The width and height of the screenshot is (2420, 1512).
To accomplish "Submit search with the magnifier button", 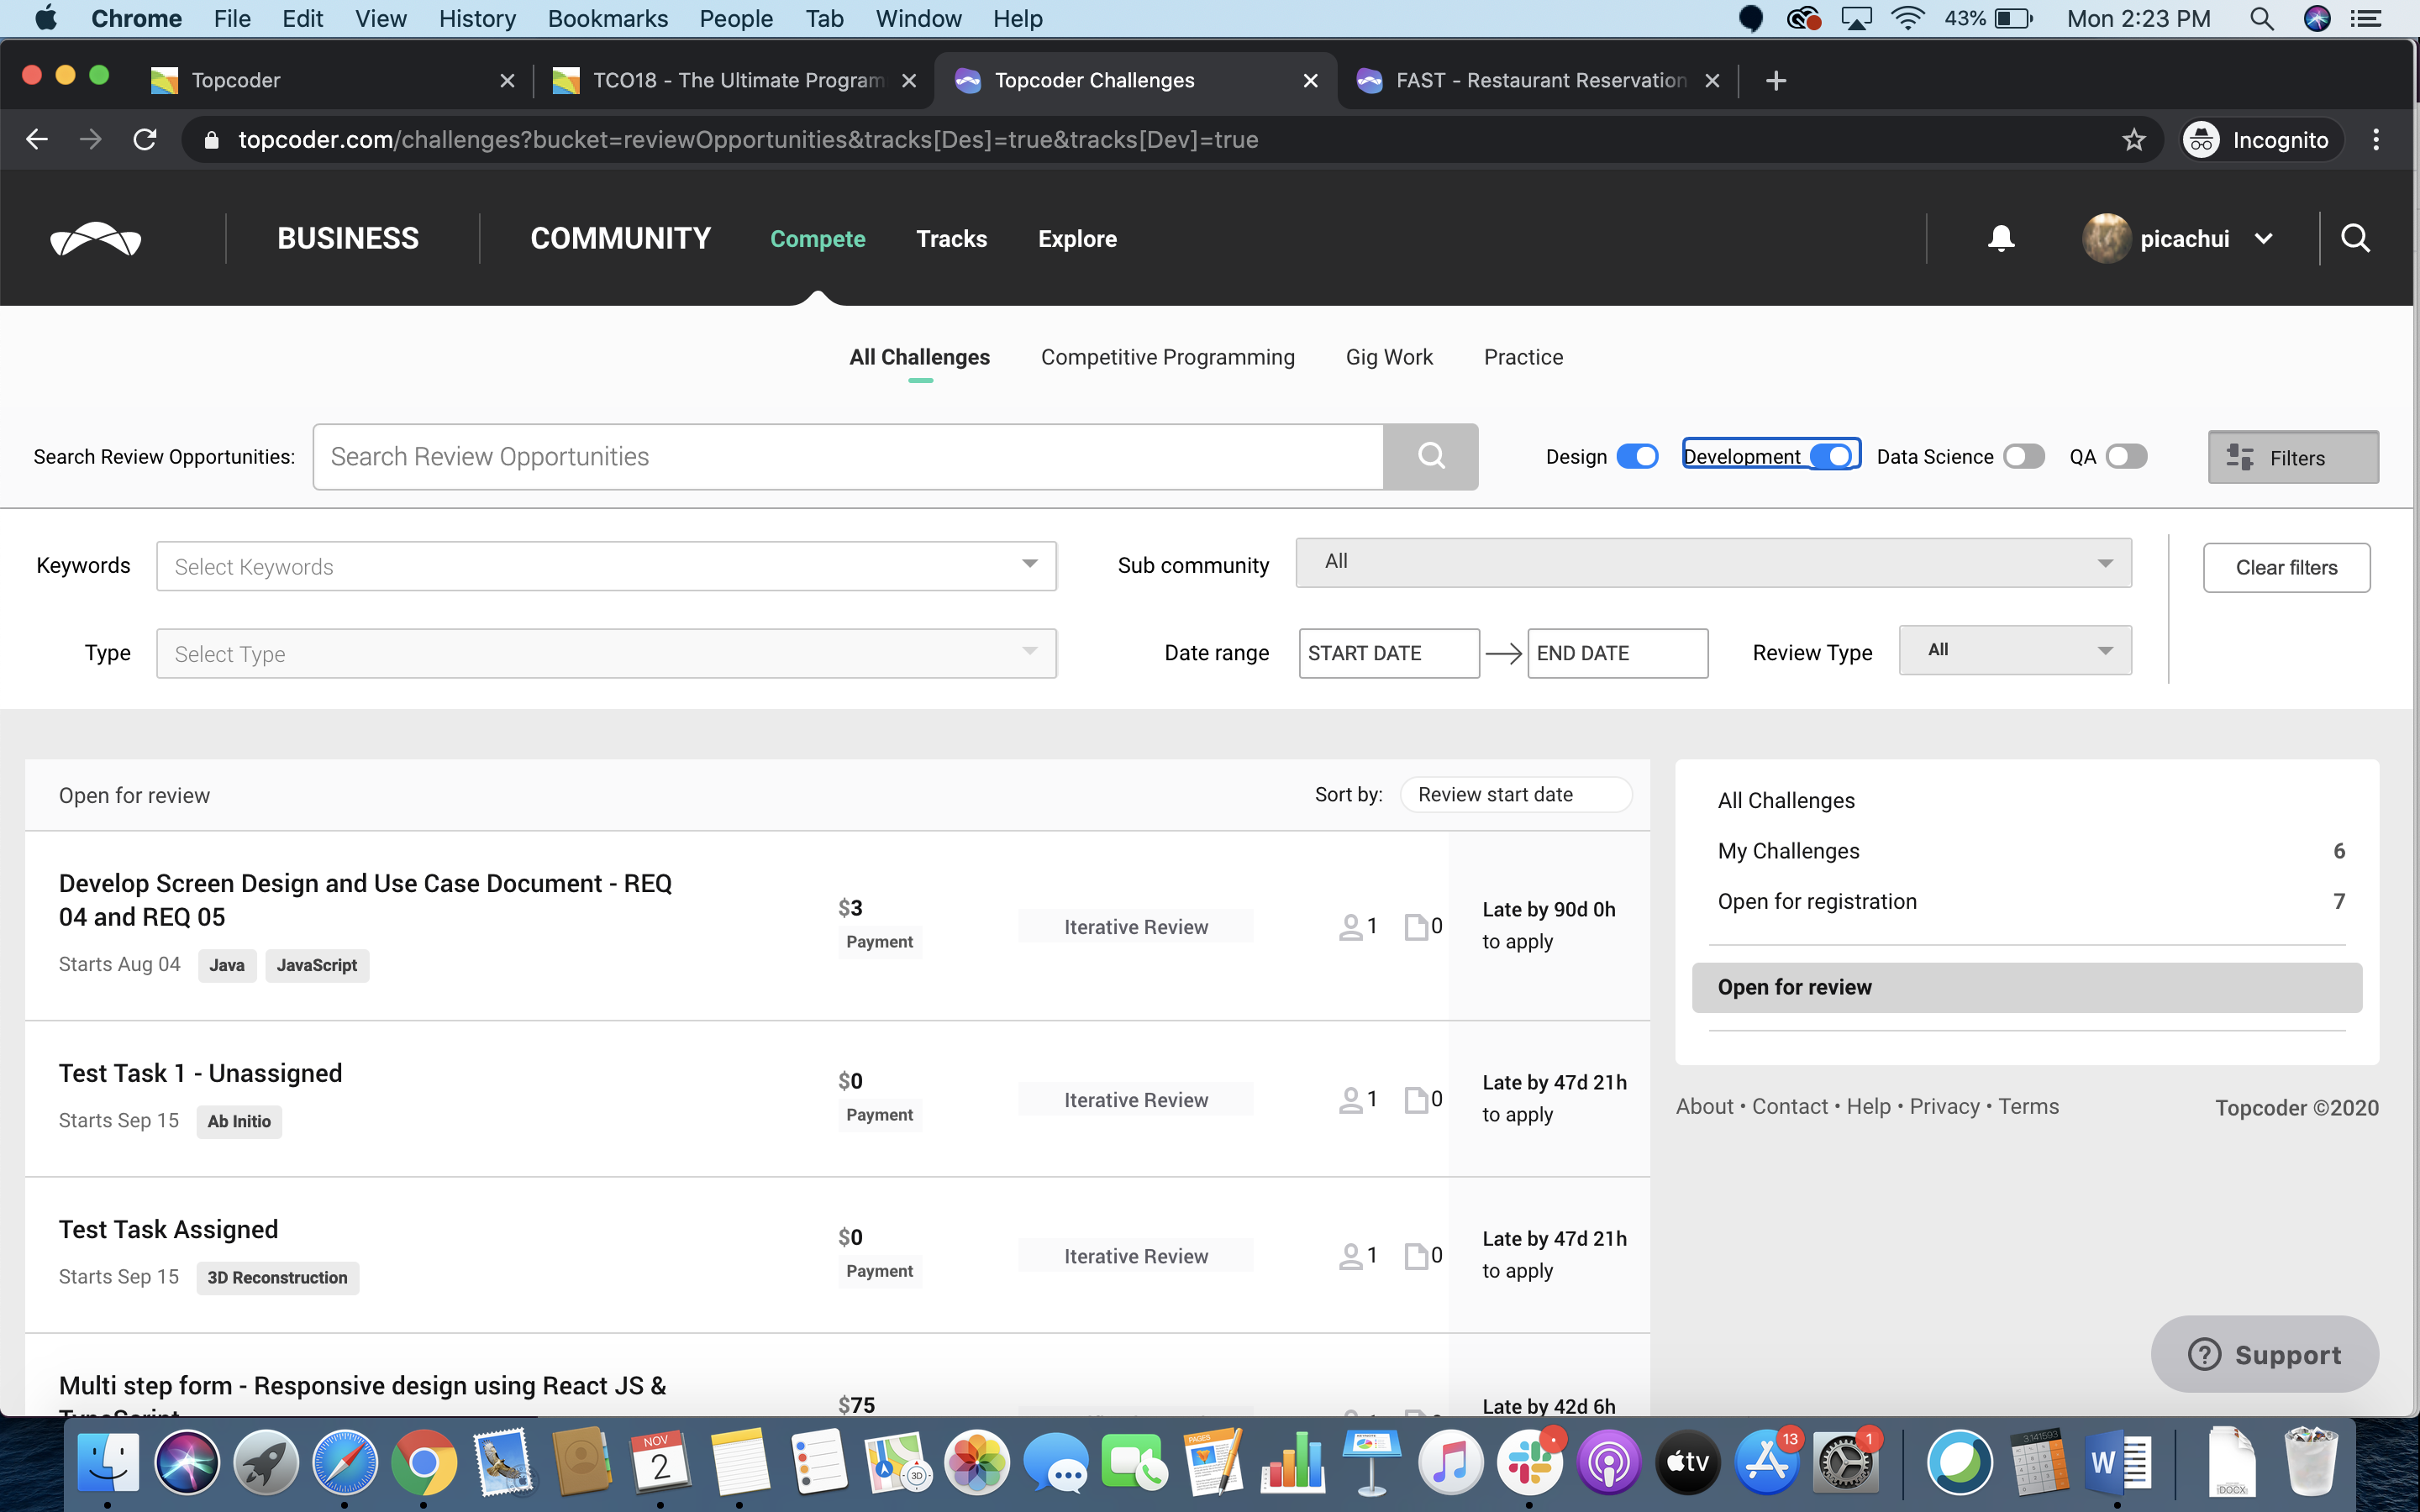I will tap(1431, 456).
